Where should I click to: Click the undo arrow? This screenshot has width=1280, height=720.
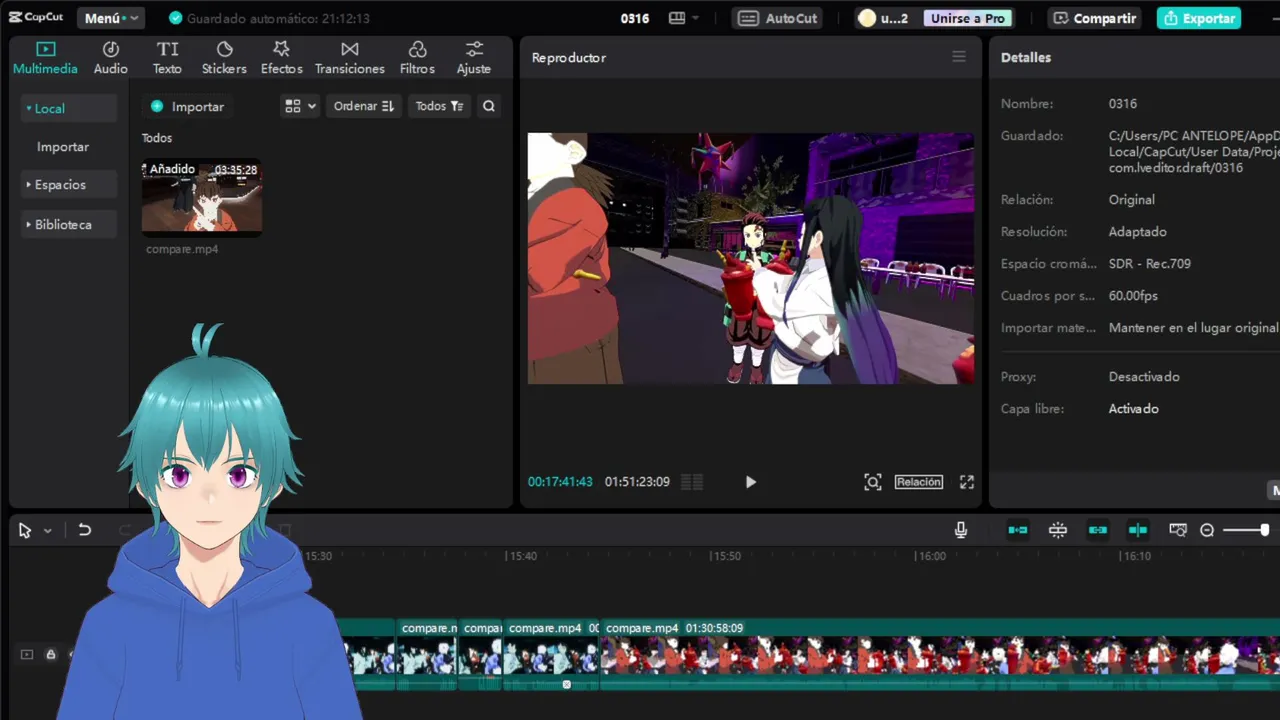[85, 530]
